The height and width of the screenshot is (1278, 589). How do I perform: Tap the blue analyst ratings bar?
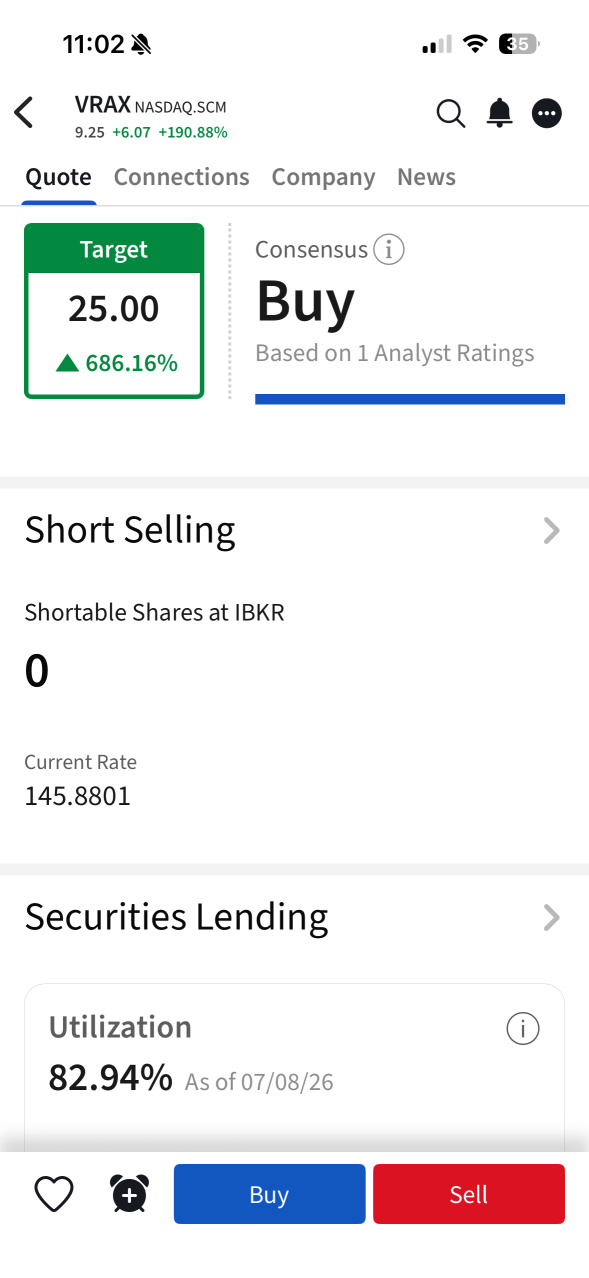point(410,399)
